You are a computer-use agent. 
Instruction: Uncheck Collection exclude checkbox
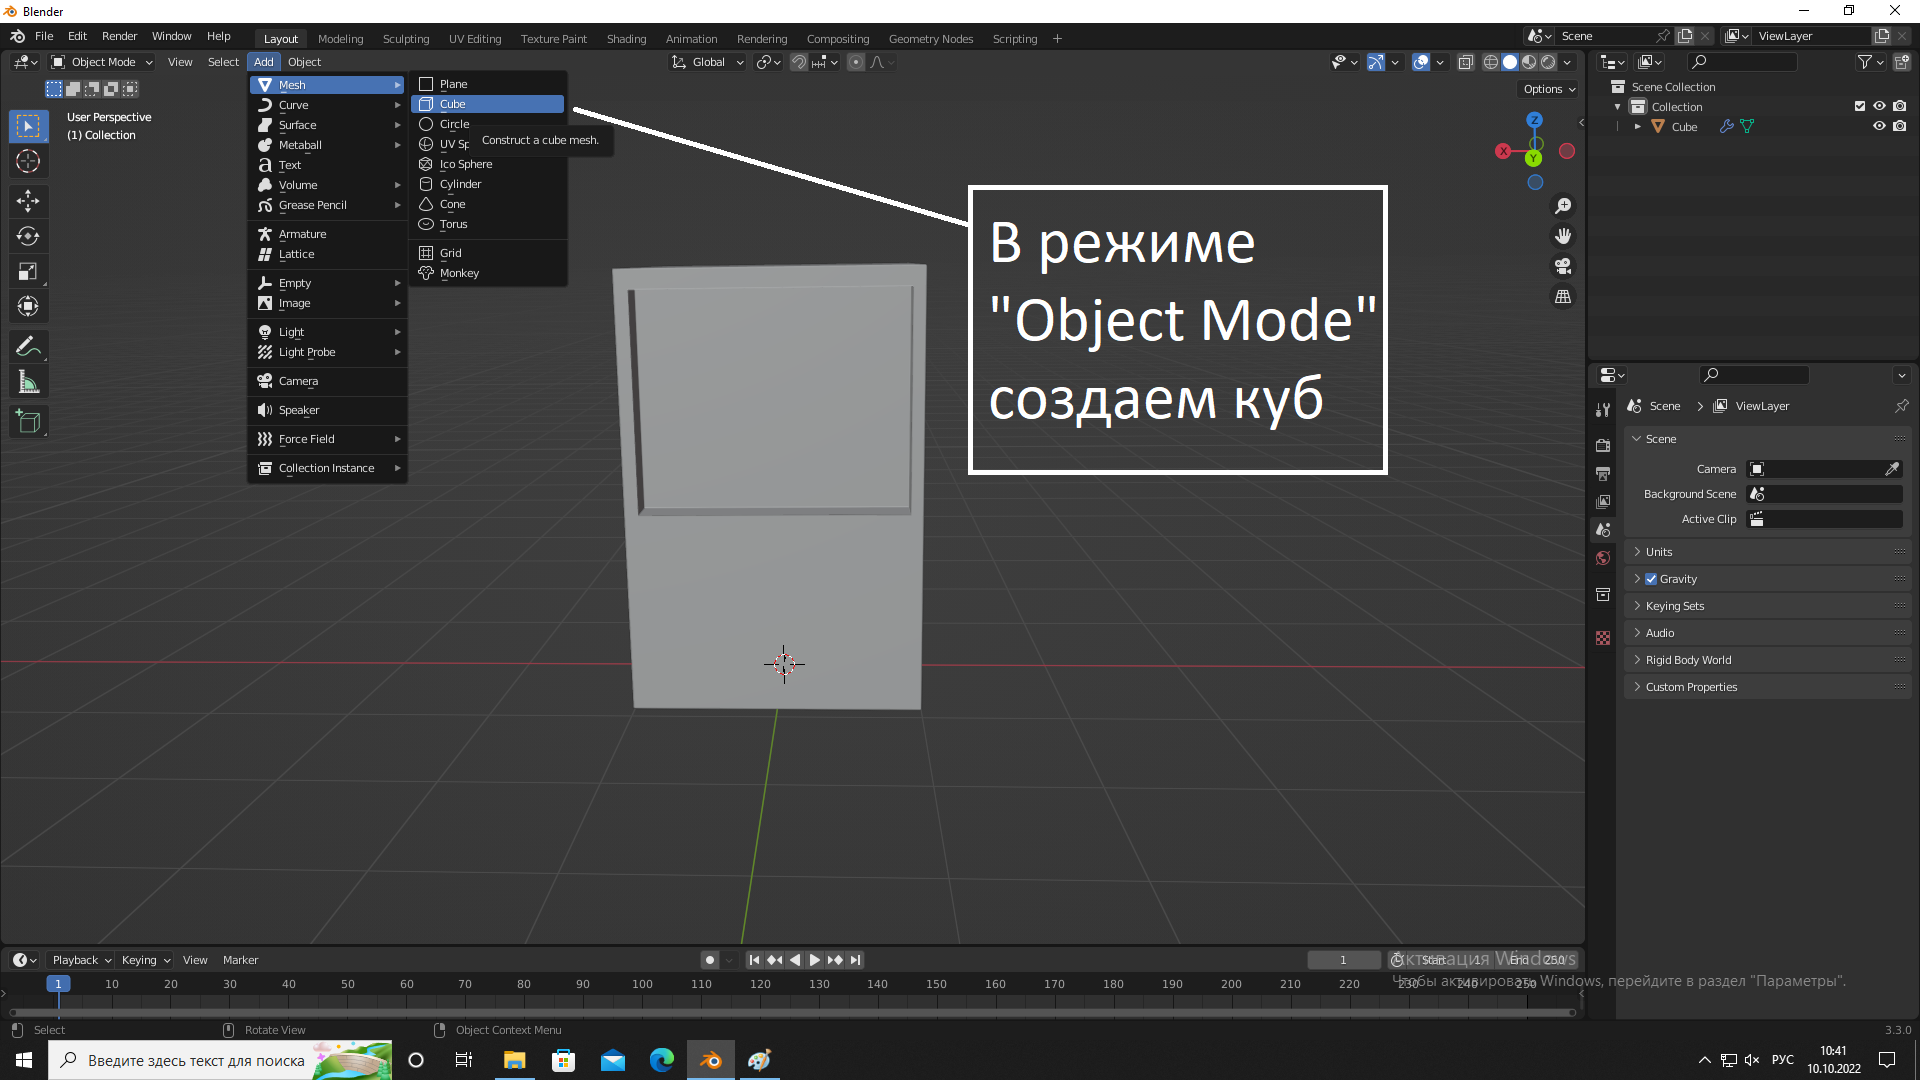point(1859,106)
